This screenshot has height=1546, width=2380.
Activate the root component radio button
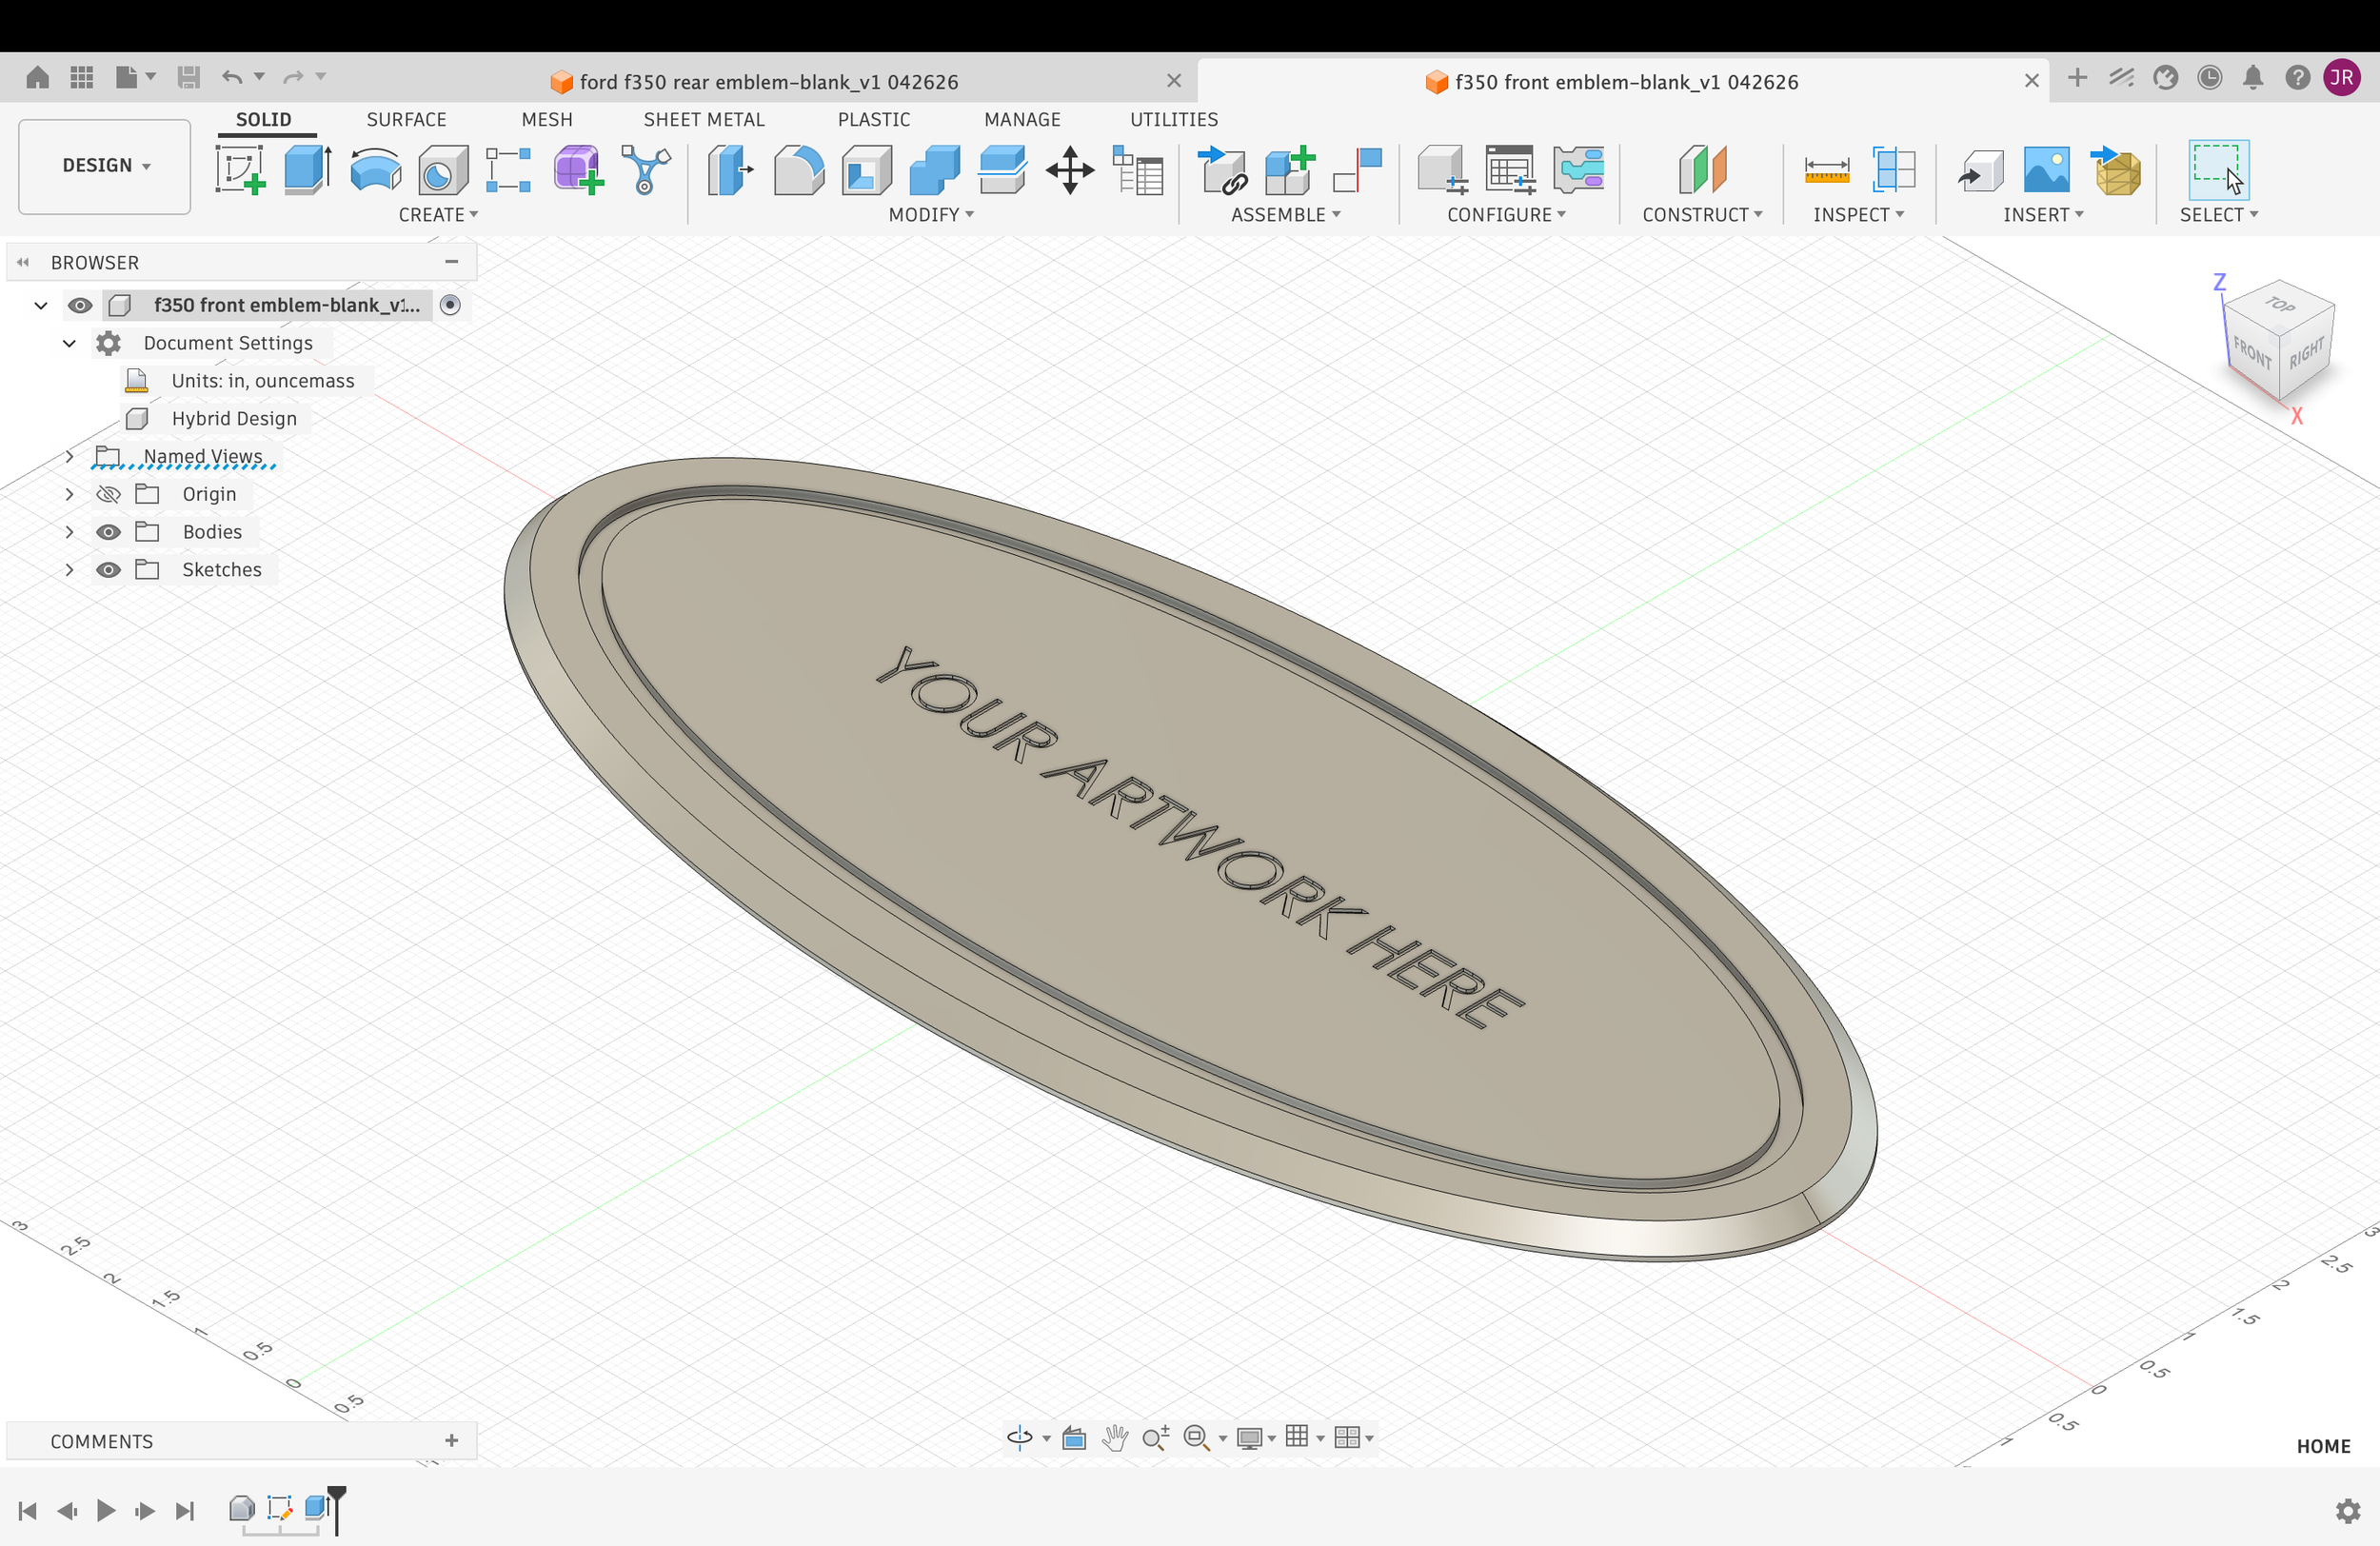point(451,305)
